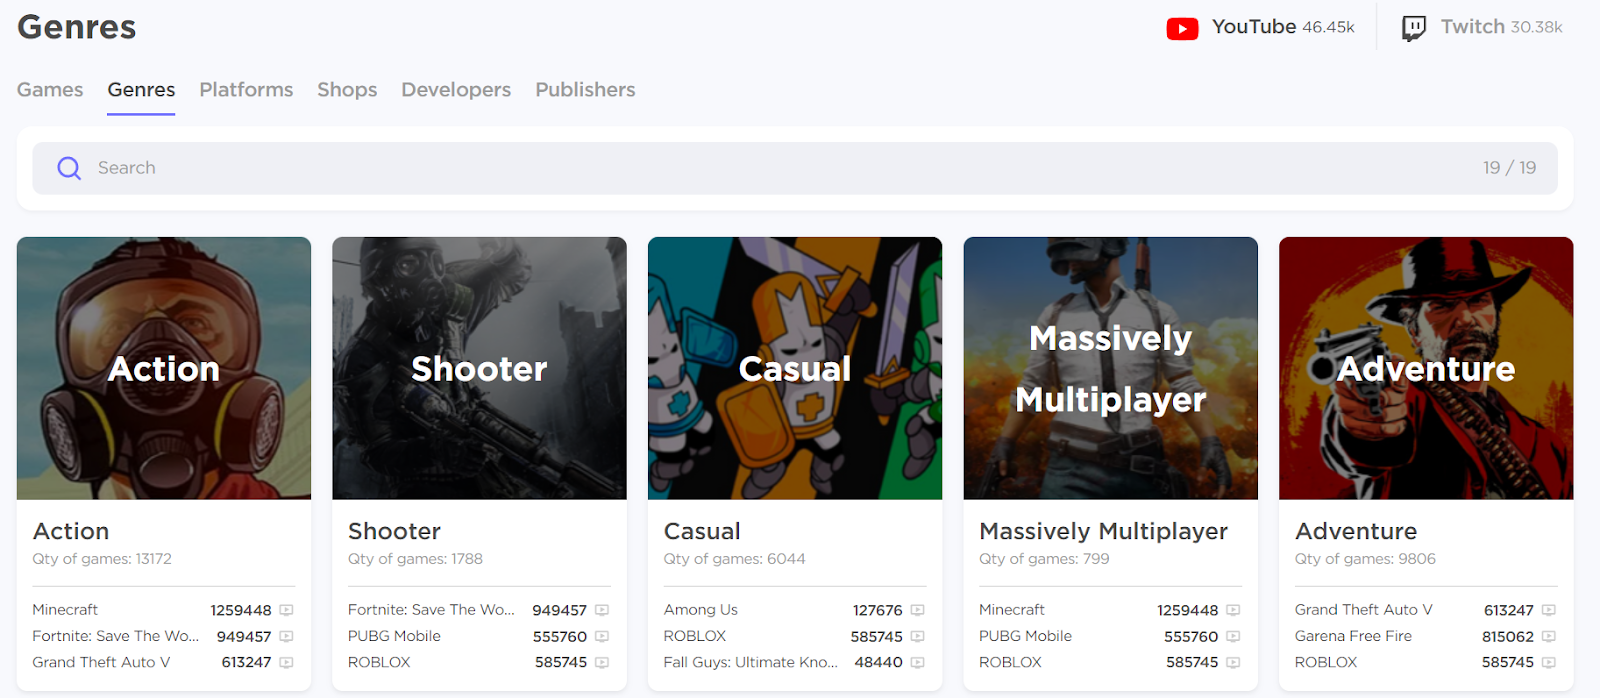Screen dimensions: 1600x698
Task: Click video icon beside Fortnite in Shooter card
Action: tap(602, 610)
